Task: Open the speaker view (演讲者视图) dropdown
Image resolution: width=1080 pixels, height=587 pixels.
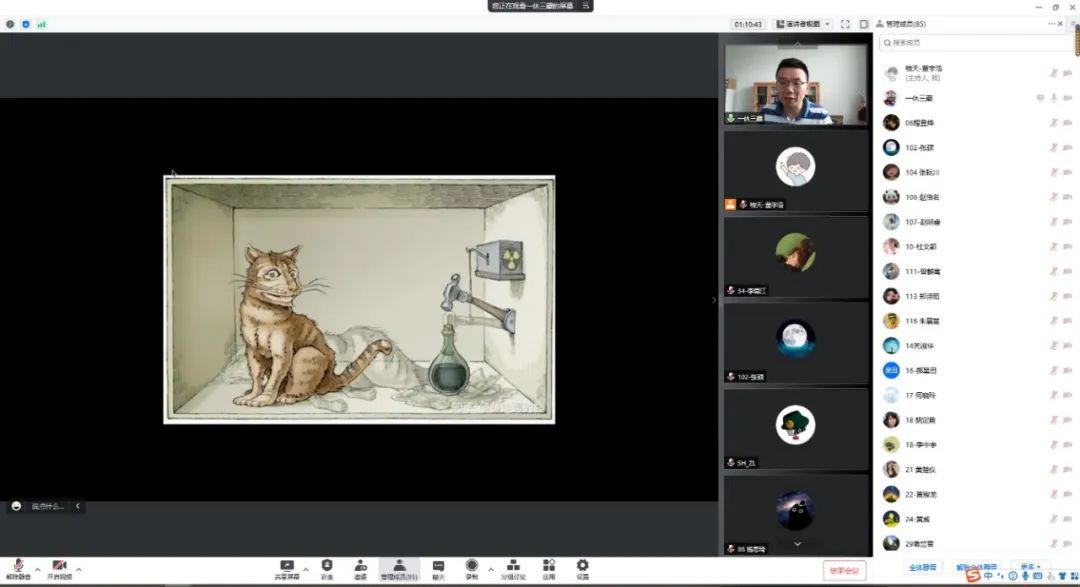Action: coord(803,24)
